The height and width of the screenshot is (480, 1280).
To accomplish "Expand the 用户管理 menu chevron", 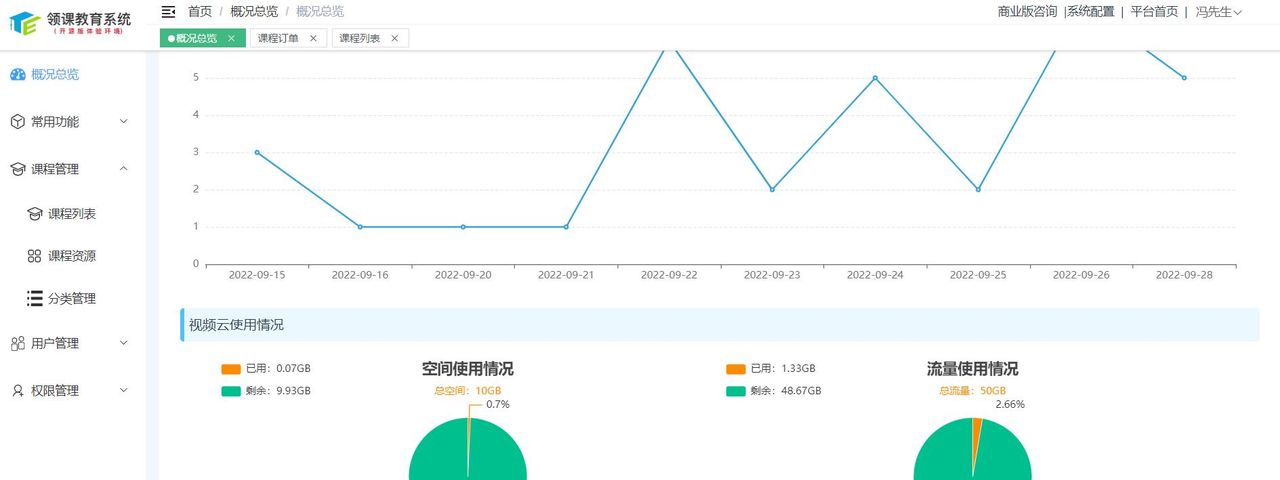I will 124,342.
